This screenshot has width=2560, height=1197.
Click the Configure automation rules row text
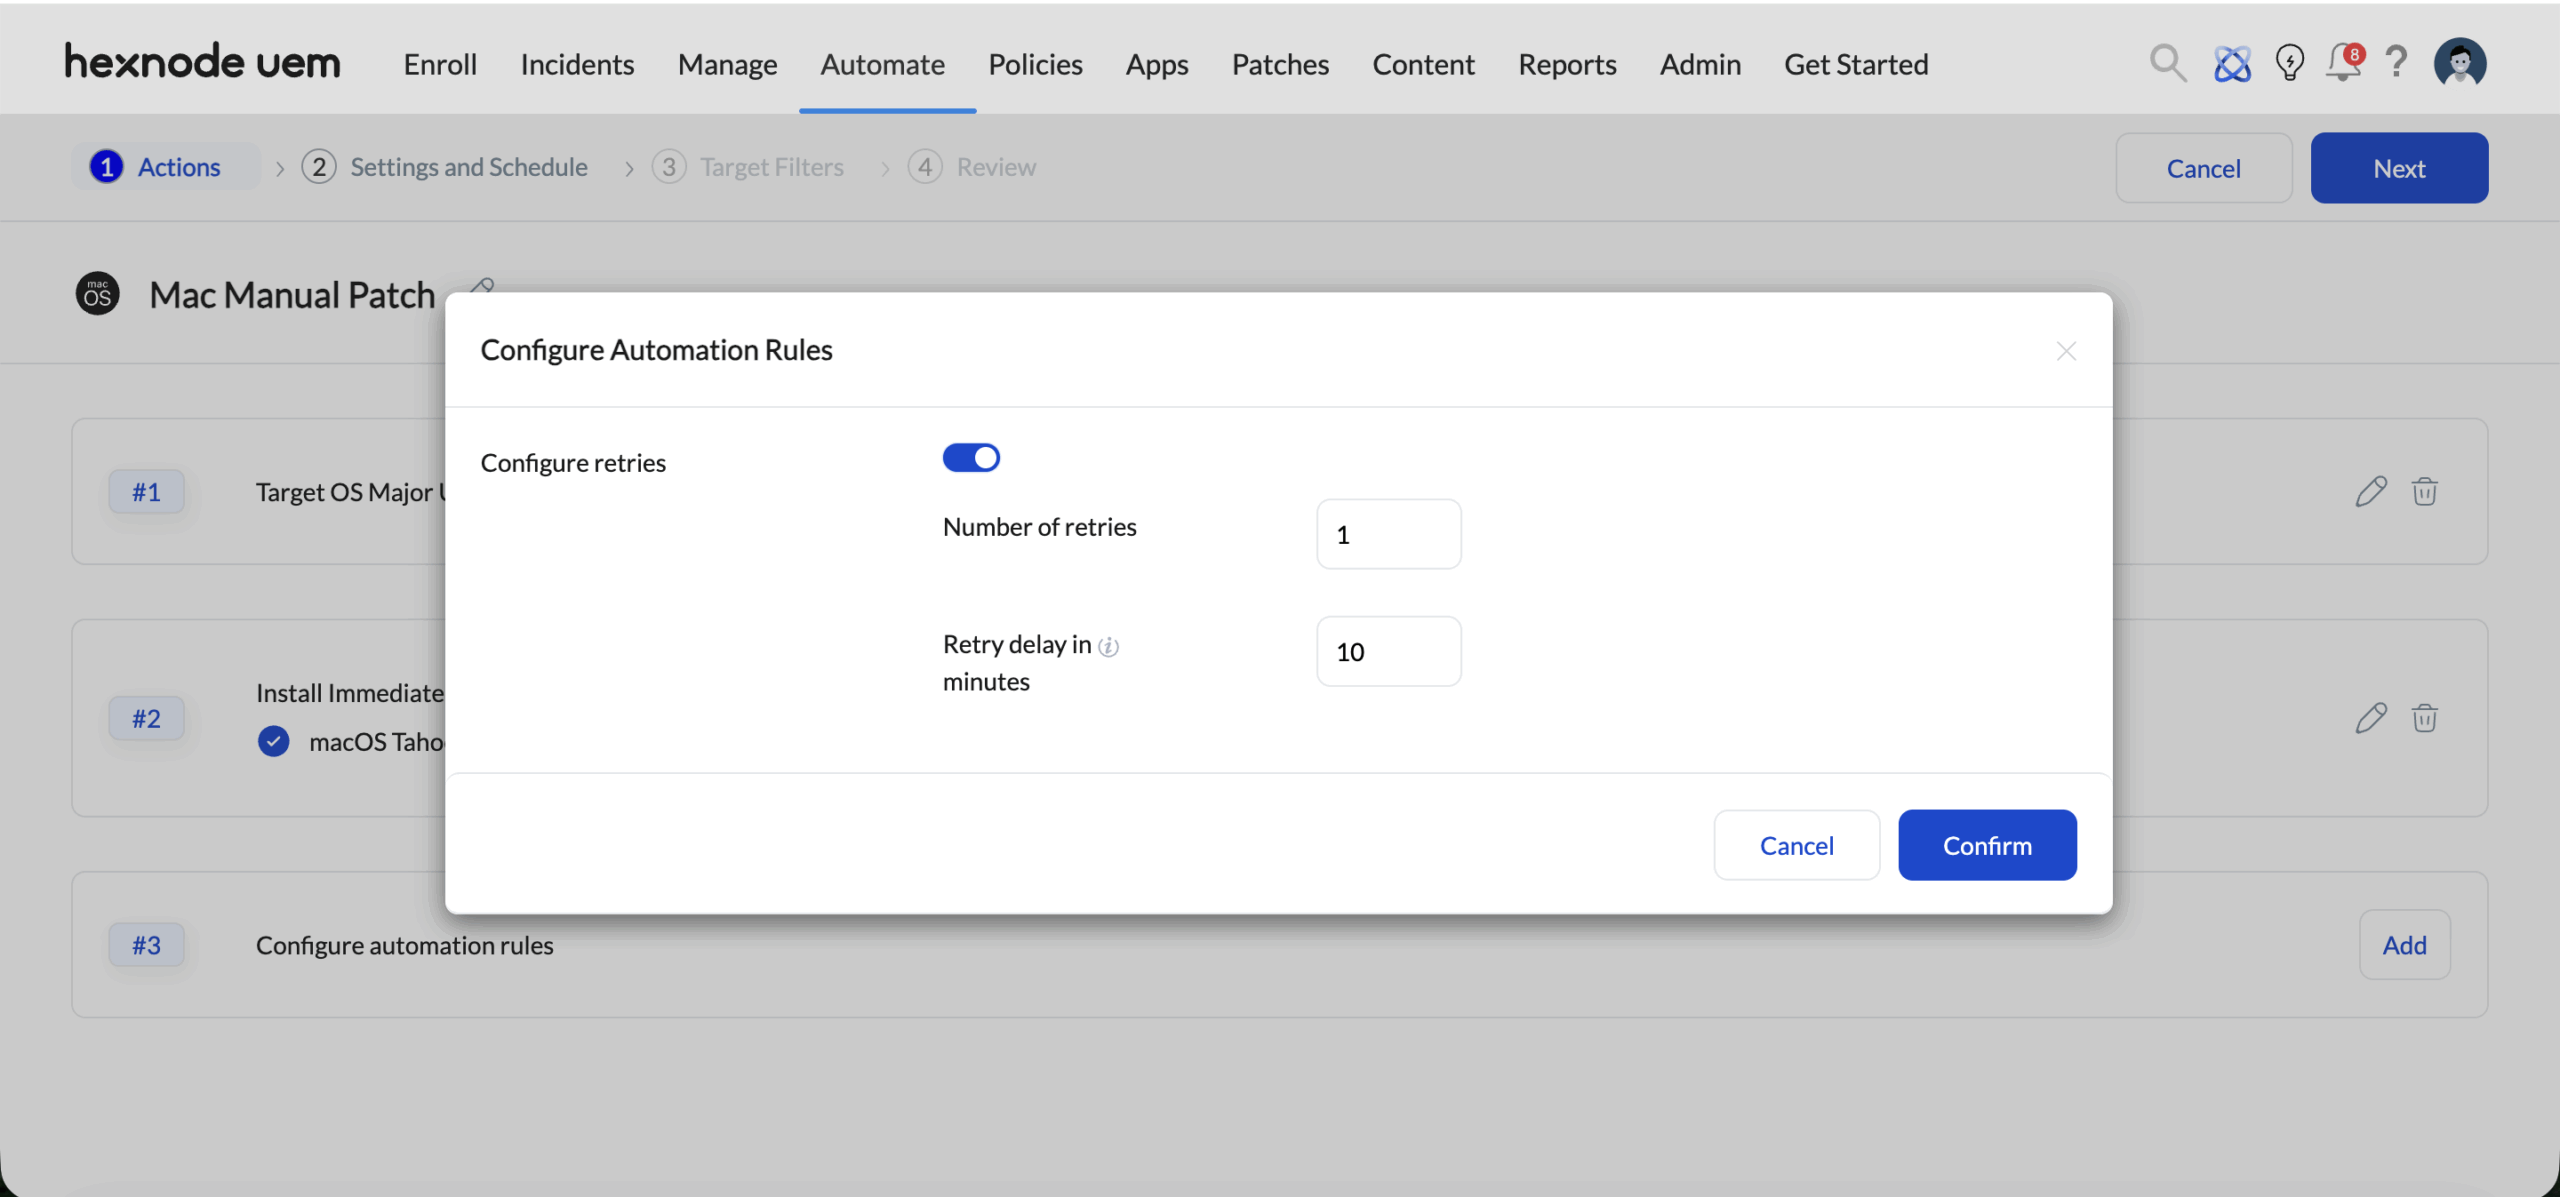click(x=404, y=945)
